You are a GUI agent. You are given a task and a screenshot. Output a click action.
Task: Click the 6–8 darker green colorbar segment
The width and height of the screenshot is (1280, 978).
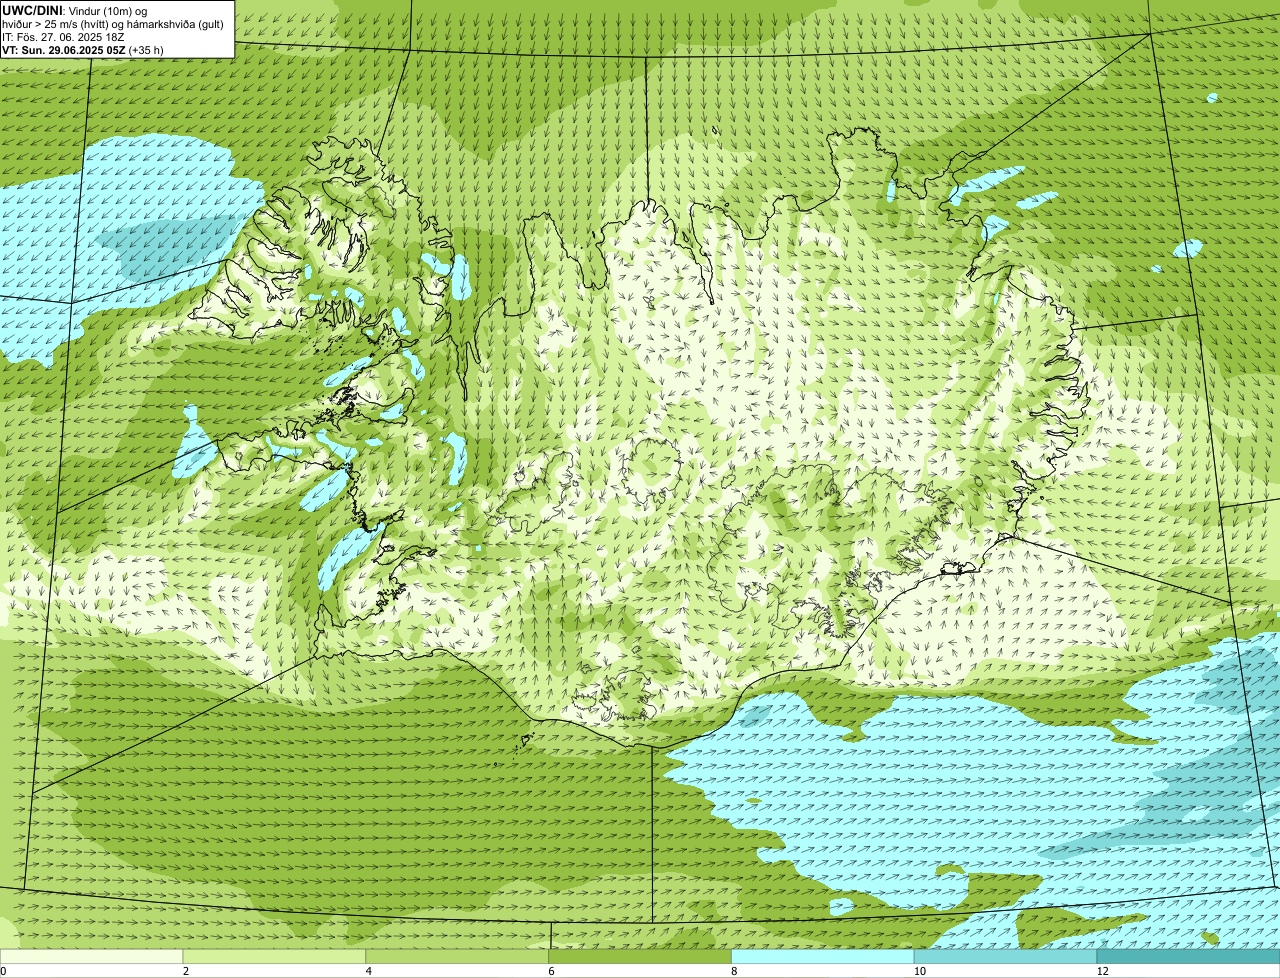(640, 957)
